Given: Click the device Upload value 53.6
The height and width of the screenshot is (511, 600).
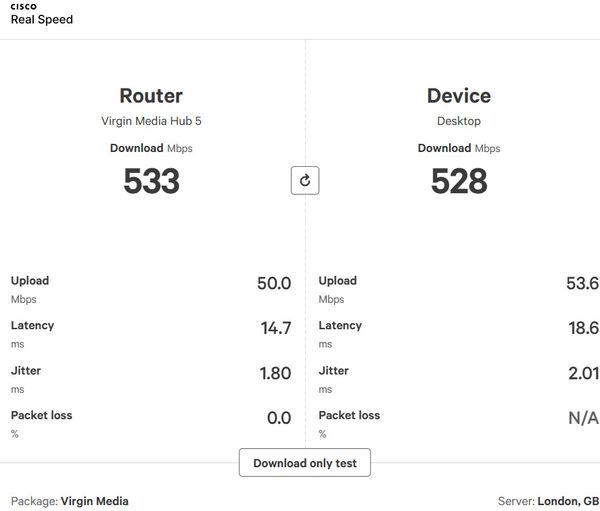Looking at the screenshot, I should pyautogui.click(x=582, y=284).
